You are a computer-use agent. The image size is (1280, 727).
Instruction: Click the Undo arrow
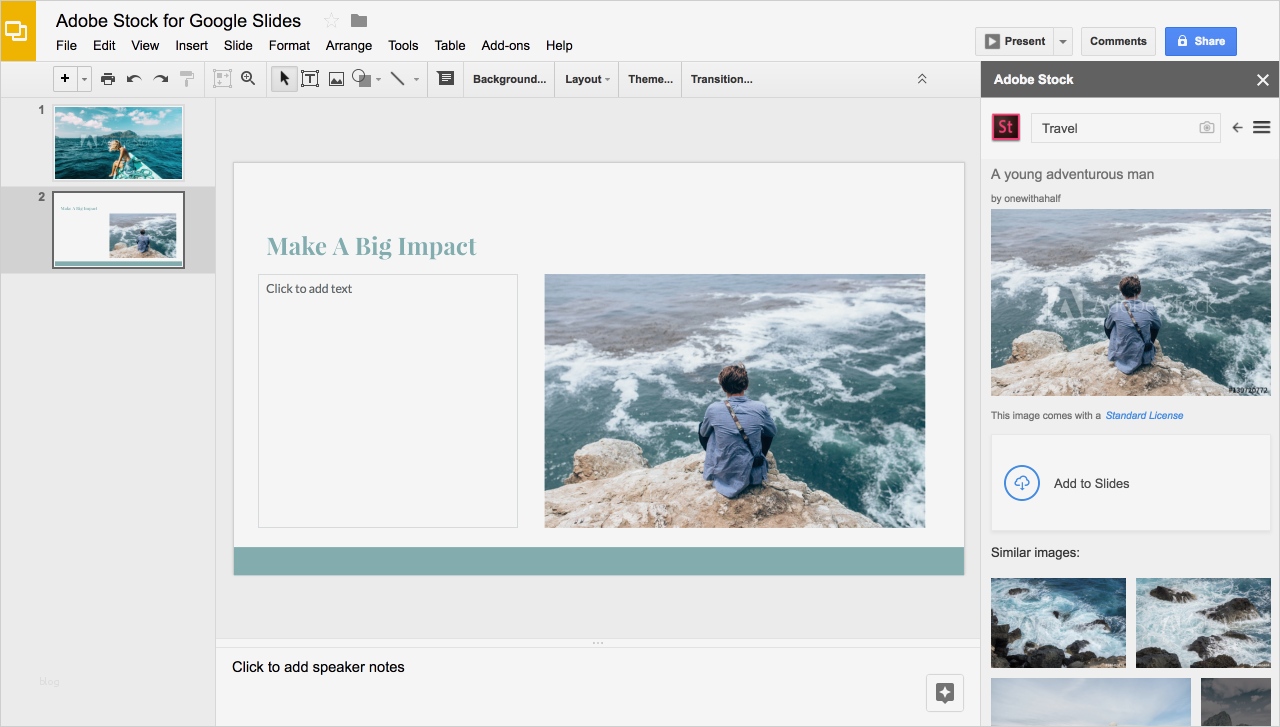(134, 79)
